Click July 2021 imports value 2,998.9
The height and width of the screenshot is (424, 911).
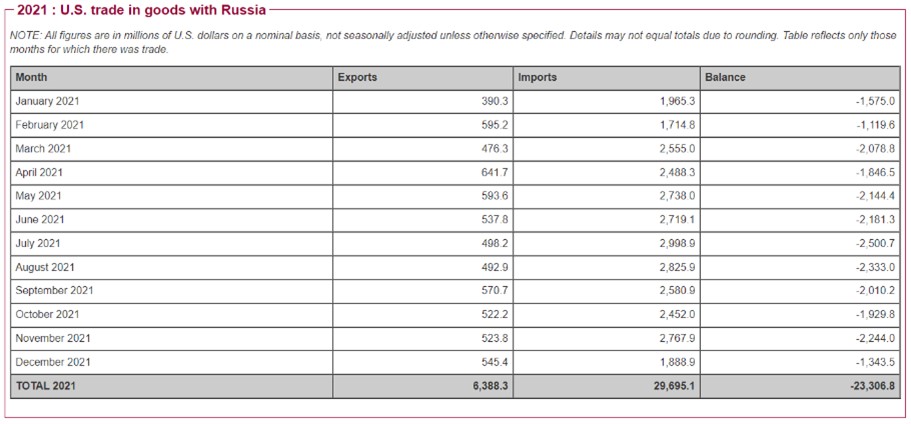click(x=677, y=243)
